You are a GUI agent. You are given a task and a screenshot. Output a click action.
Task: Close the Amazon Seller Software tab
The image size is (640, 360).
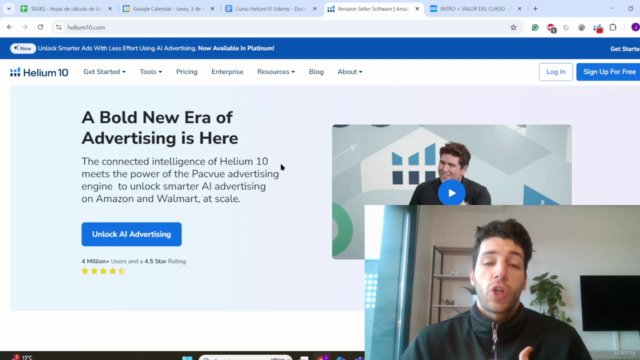[417, 9]
